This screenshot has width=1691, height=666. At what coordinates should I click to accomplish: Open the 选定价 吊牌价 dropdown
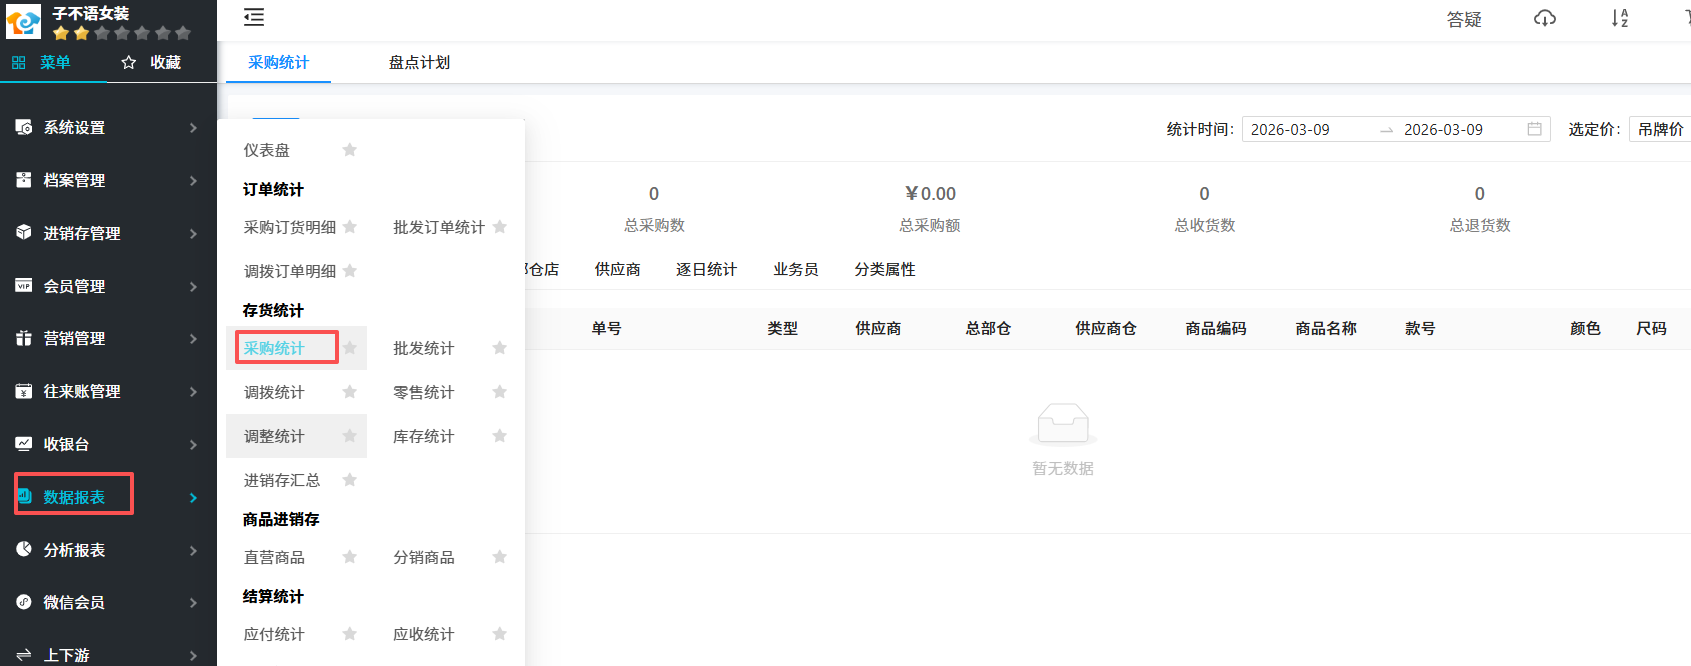[1660, 129]
